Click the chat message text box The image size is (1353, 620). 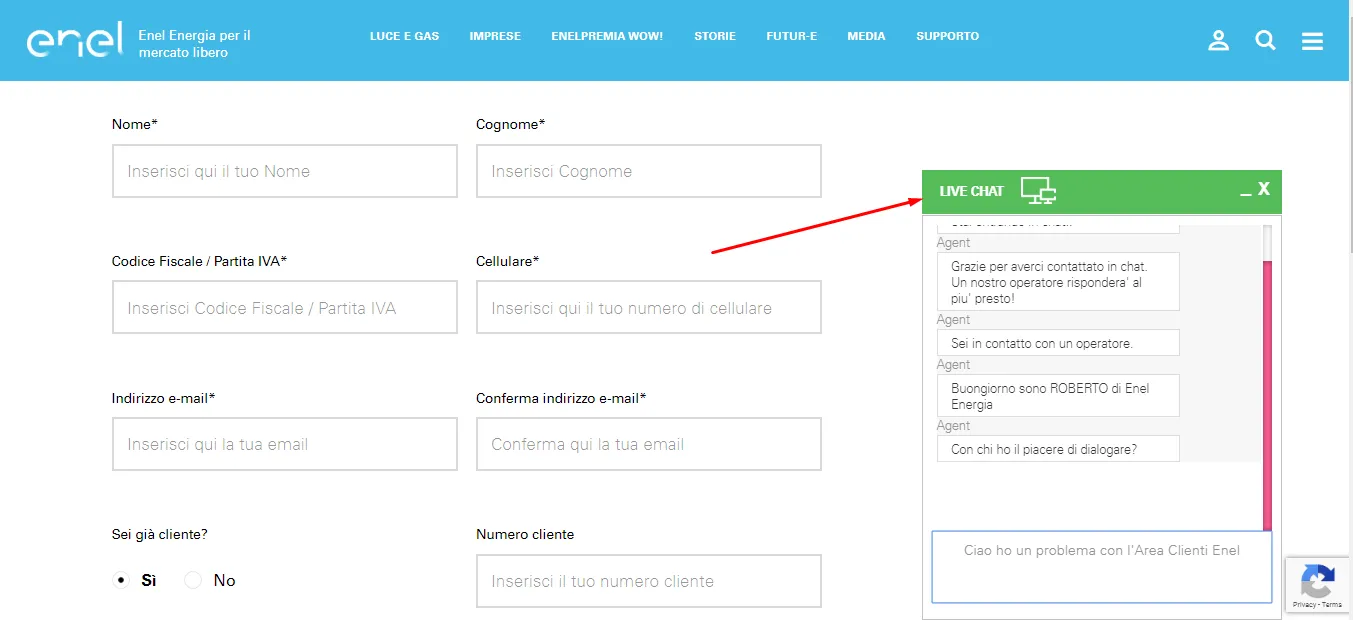pyautogui.click(x=1102, y=567)
